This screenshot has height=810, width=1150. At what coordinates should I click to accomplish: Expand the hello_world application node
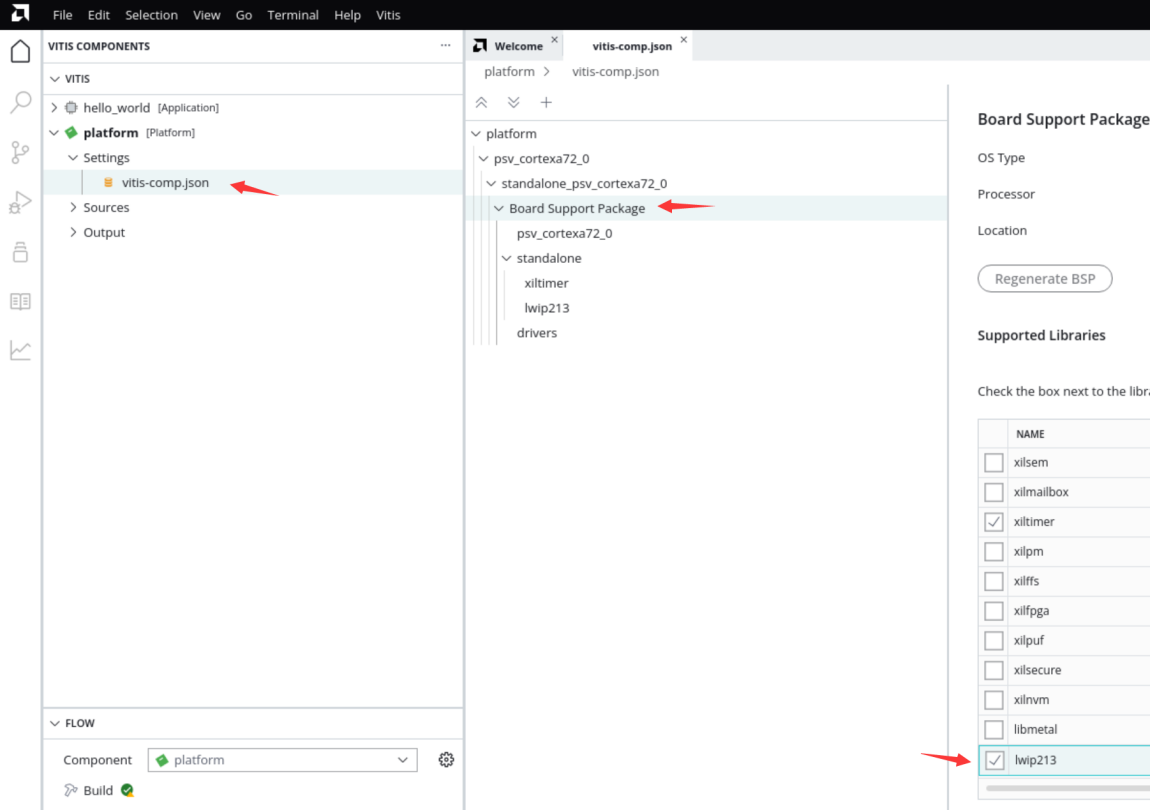pyautogui.click(x=54, y=108)
